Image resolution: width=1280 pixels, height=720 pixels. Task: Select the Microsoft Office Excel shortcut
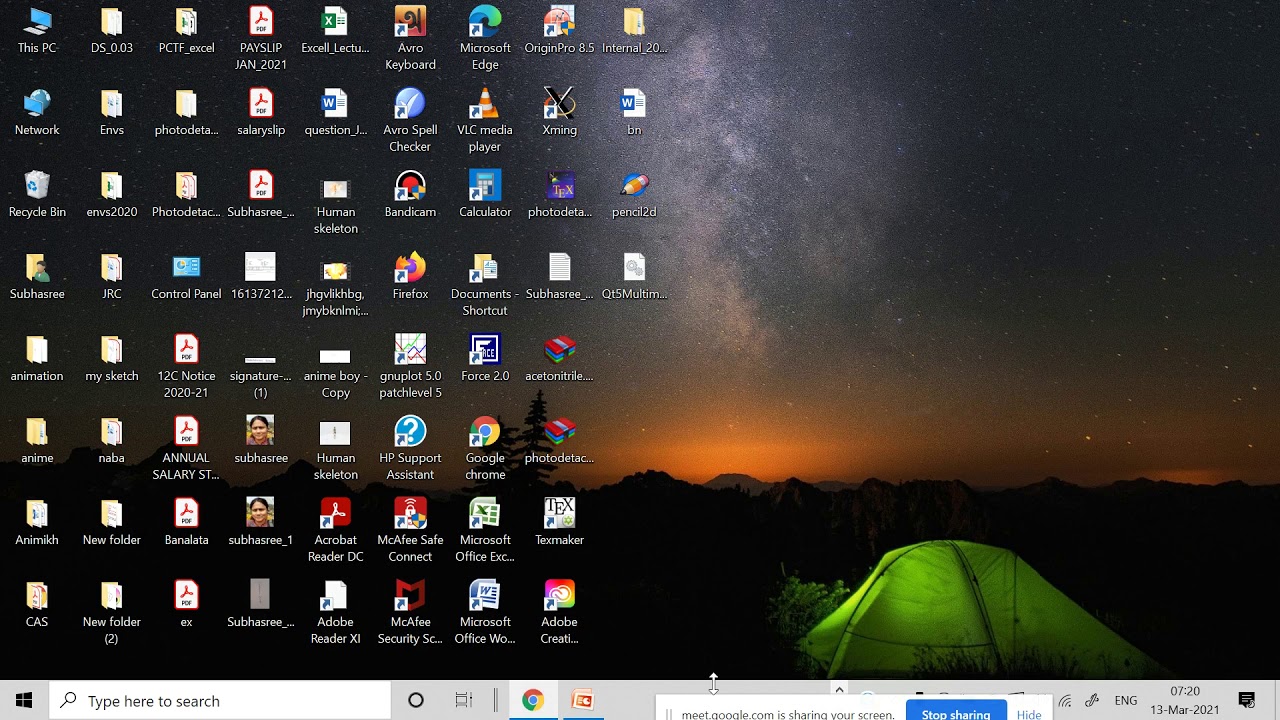(x=485, y=531)
